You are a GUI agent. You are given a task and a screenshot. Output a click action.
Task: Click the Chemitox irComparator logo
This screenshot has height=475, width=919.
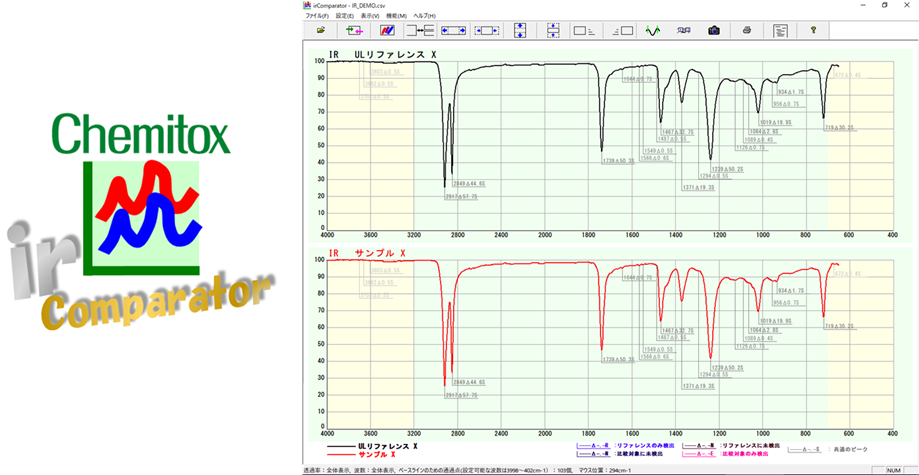point(141,222)
